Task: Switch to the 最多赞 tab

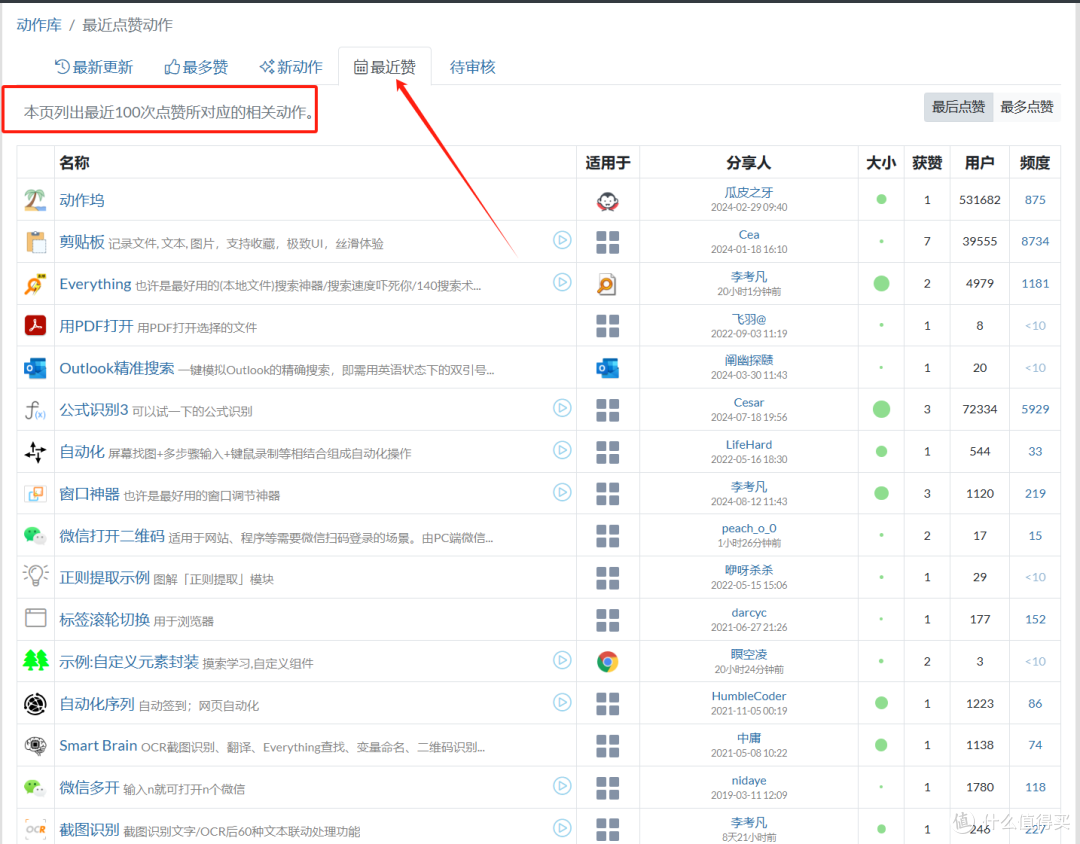Action: click(196, 67)
